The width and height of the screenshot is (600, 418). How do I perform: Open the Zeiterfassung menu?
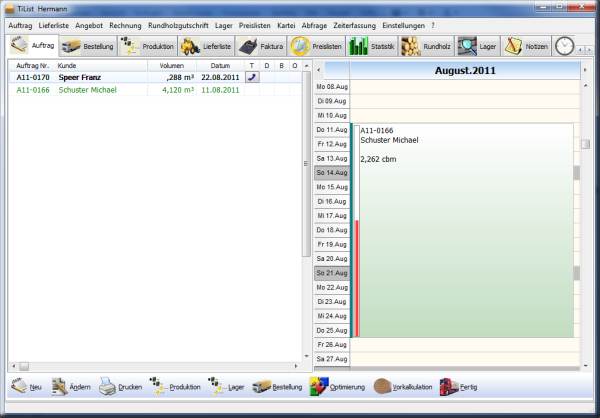pyautogui.click(x=354, y=26)
